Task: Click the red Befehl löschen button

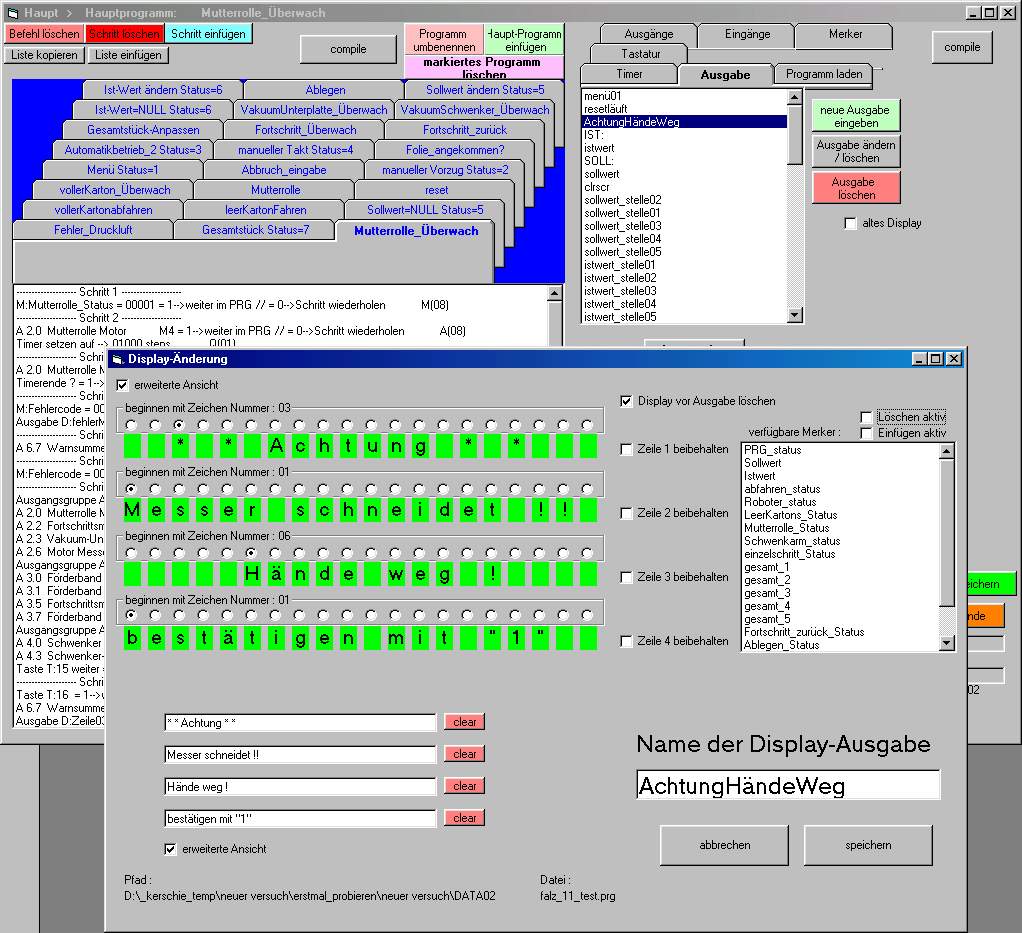Action: [45, 34]
